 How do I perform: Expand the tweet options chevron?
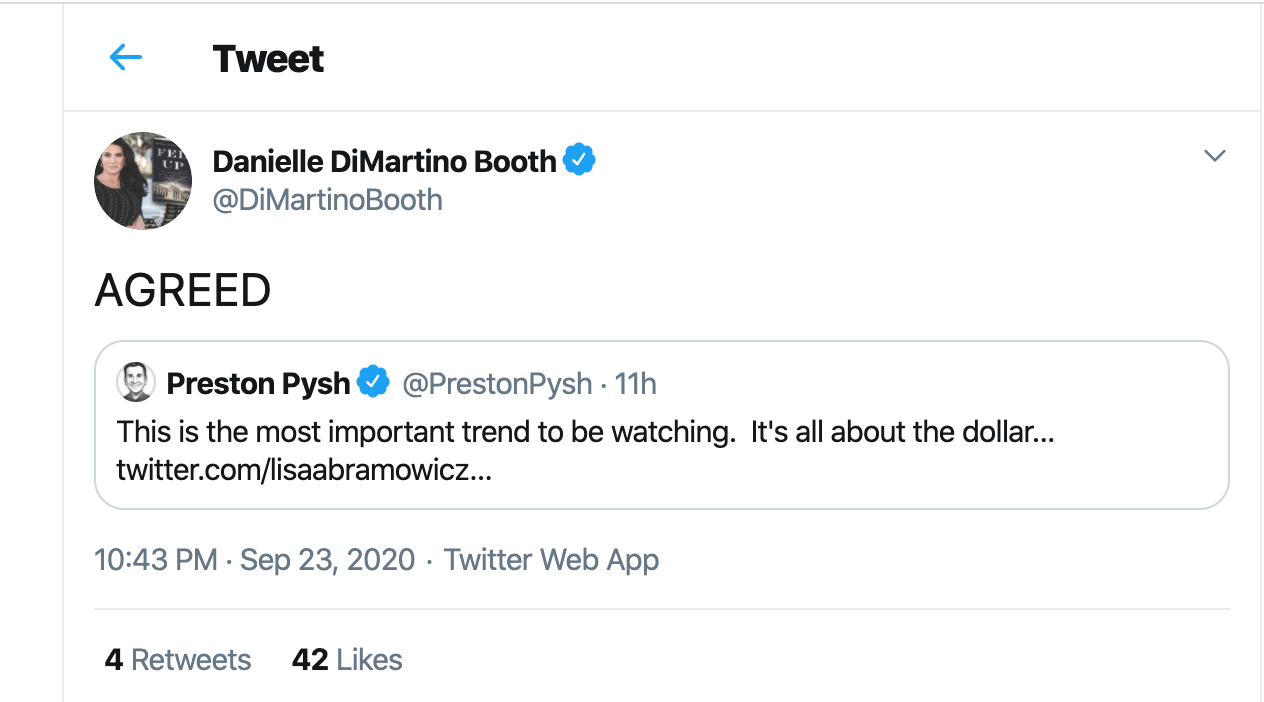(1214, 156)
